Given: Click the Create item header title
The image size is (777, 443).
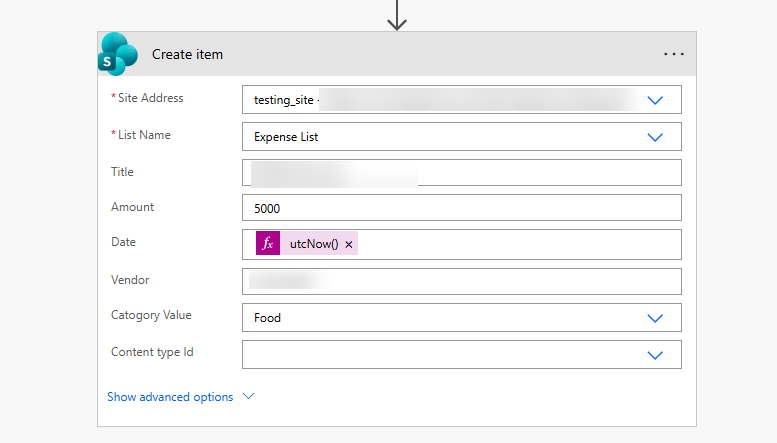Looking at the screenshot, I should (187, 54).
